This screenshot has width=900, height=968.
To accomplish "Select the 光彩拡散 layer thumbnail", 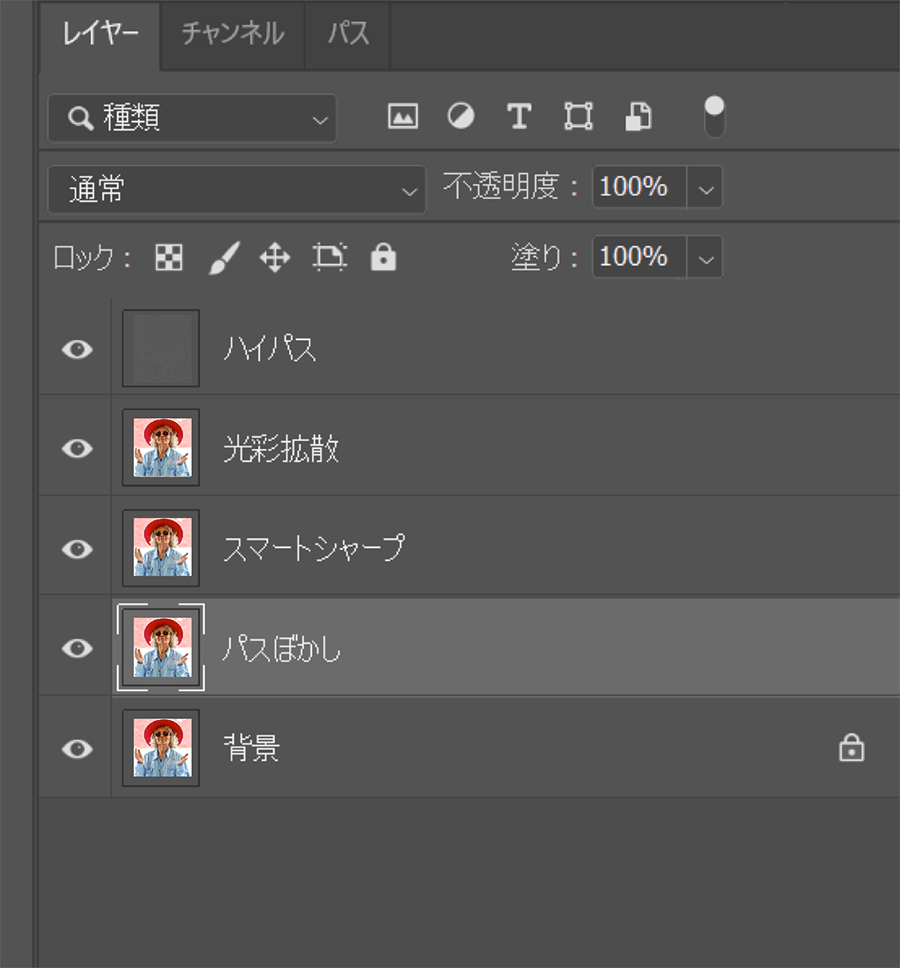I will coord(161,447).
